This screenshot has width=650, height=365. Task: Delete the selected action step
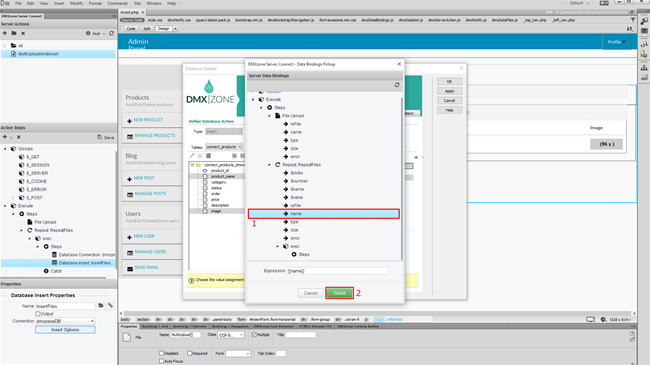tap(19, 137)
